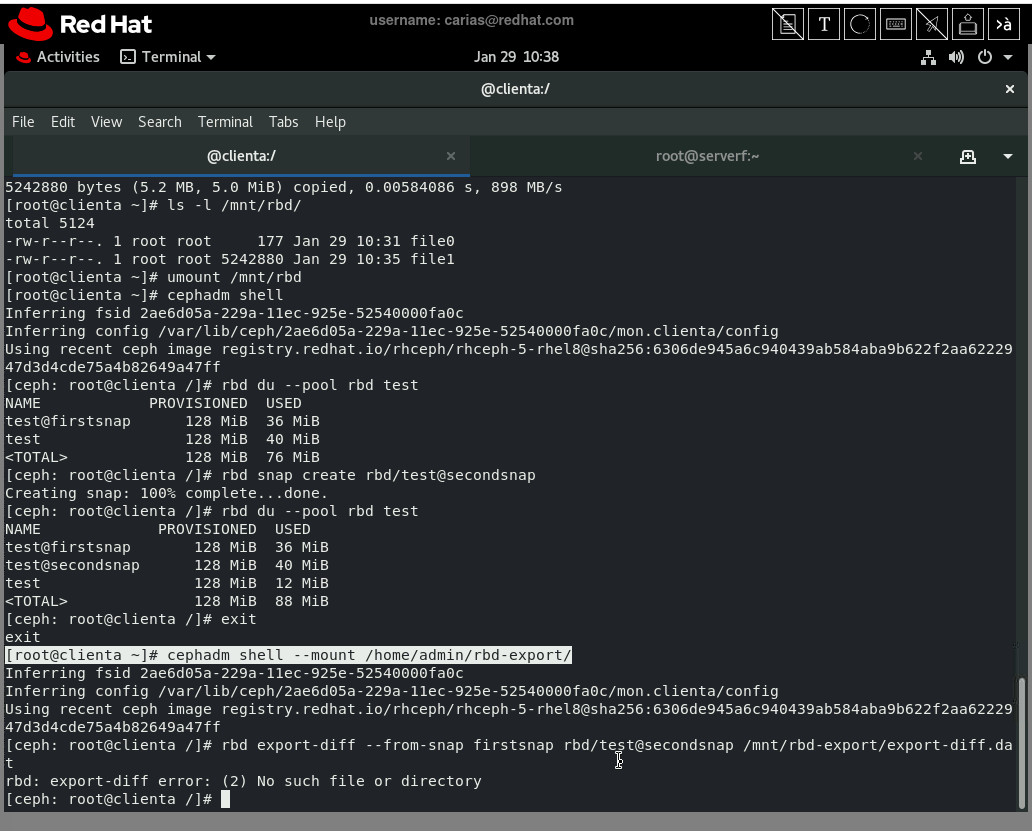Open the Search menu

click(160, 122)
